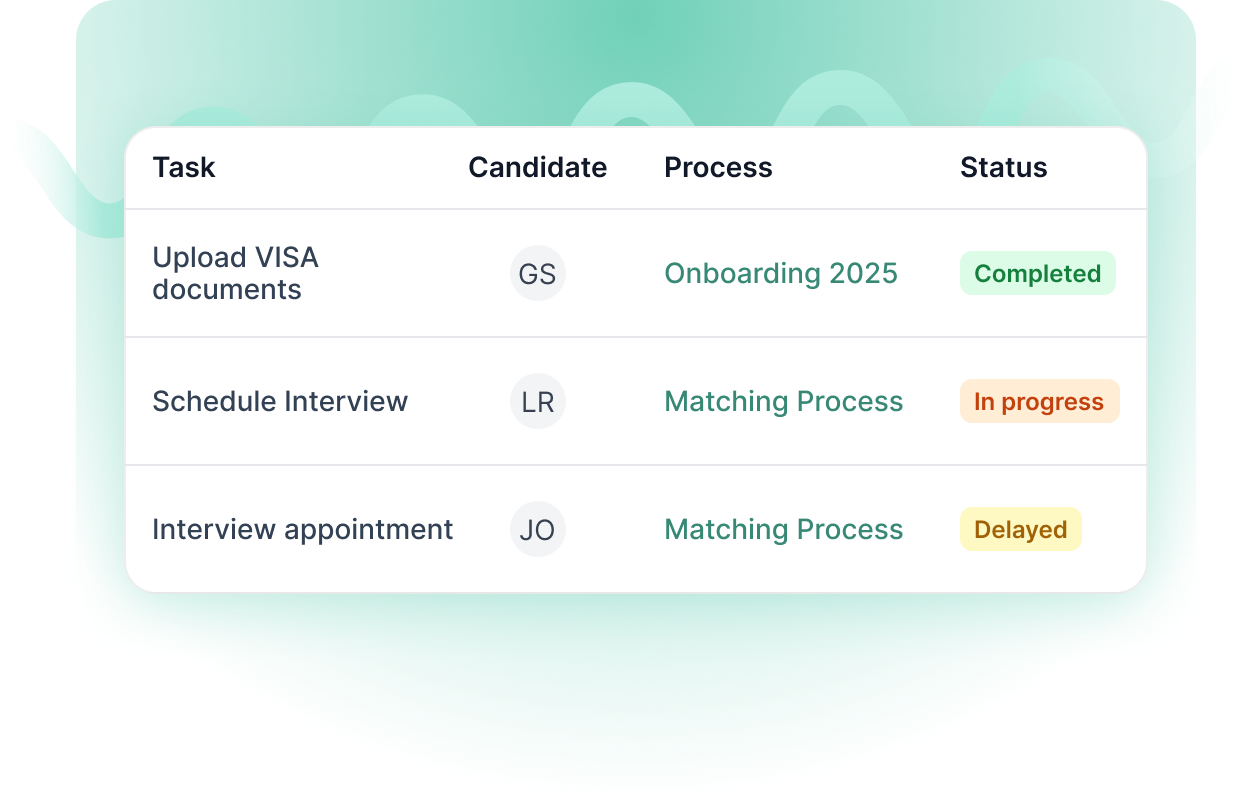Open Matching Process link for Schedule Interview
Screen dimensions: 1257x800
click(x=784, y=402)
